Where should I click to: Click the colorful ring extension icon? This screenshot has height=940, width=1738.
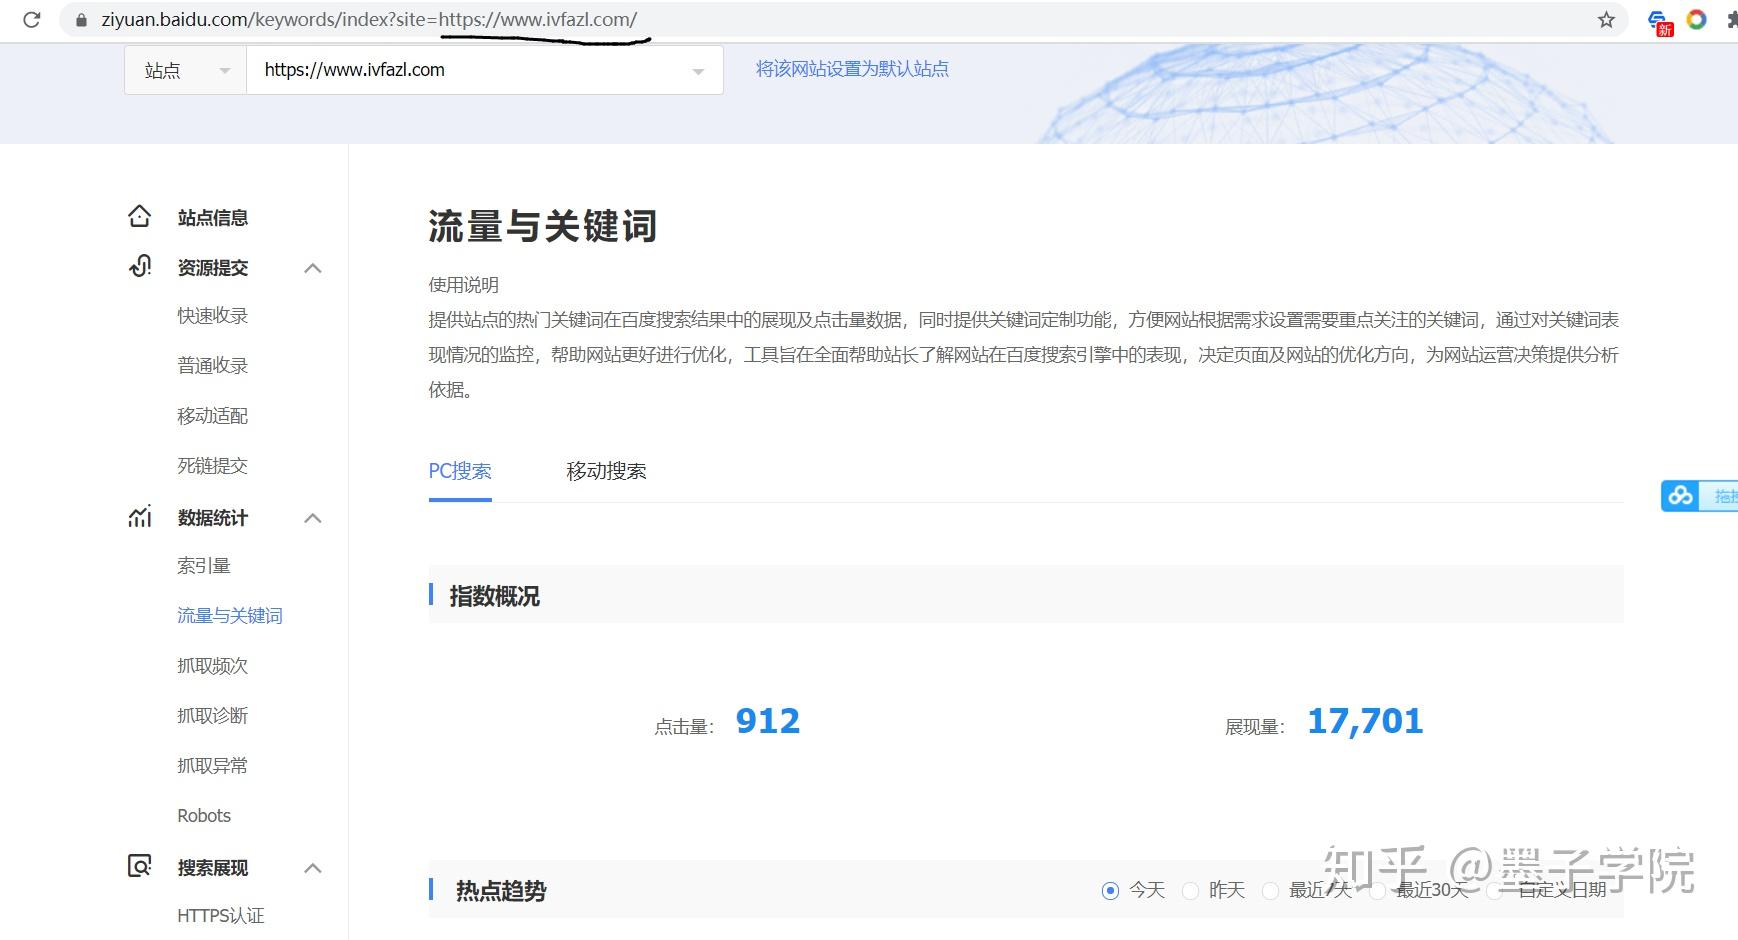pos(1696,19)
